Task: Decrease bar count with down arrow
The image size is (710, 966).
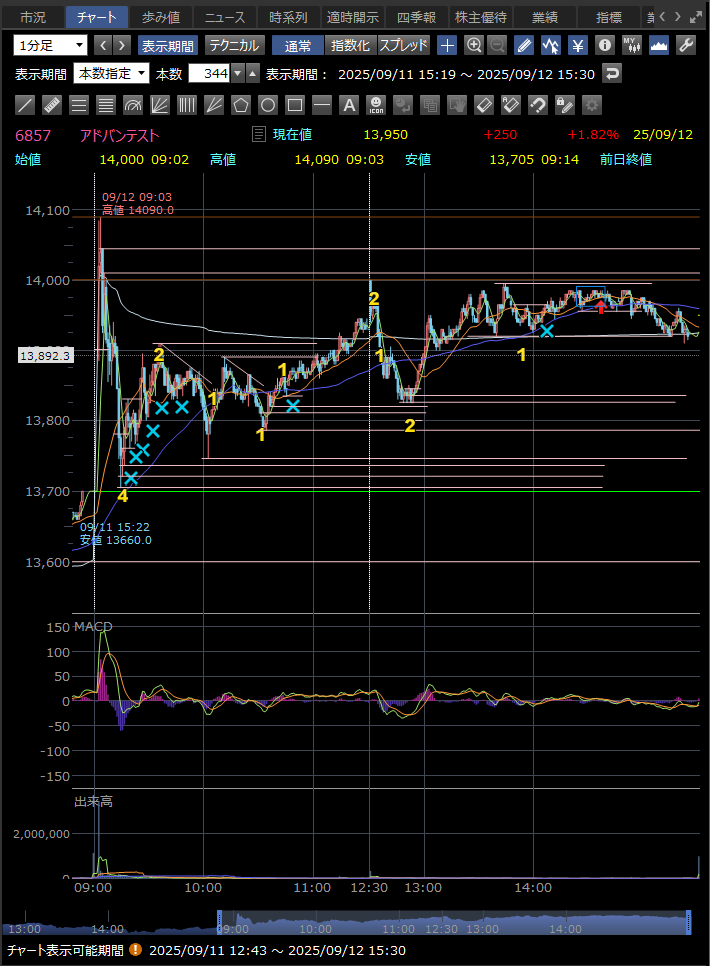Action: click(238, 74)
